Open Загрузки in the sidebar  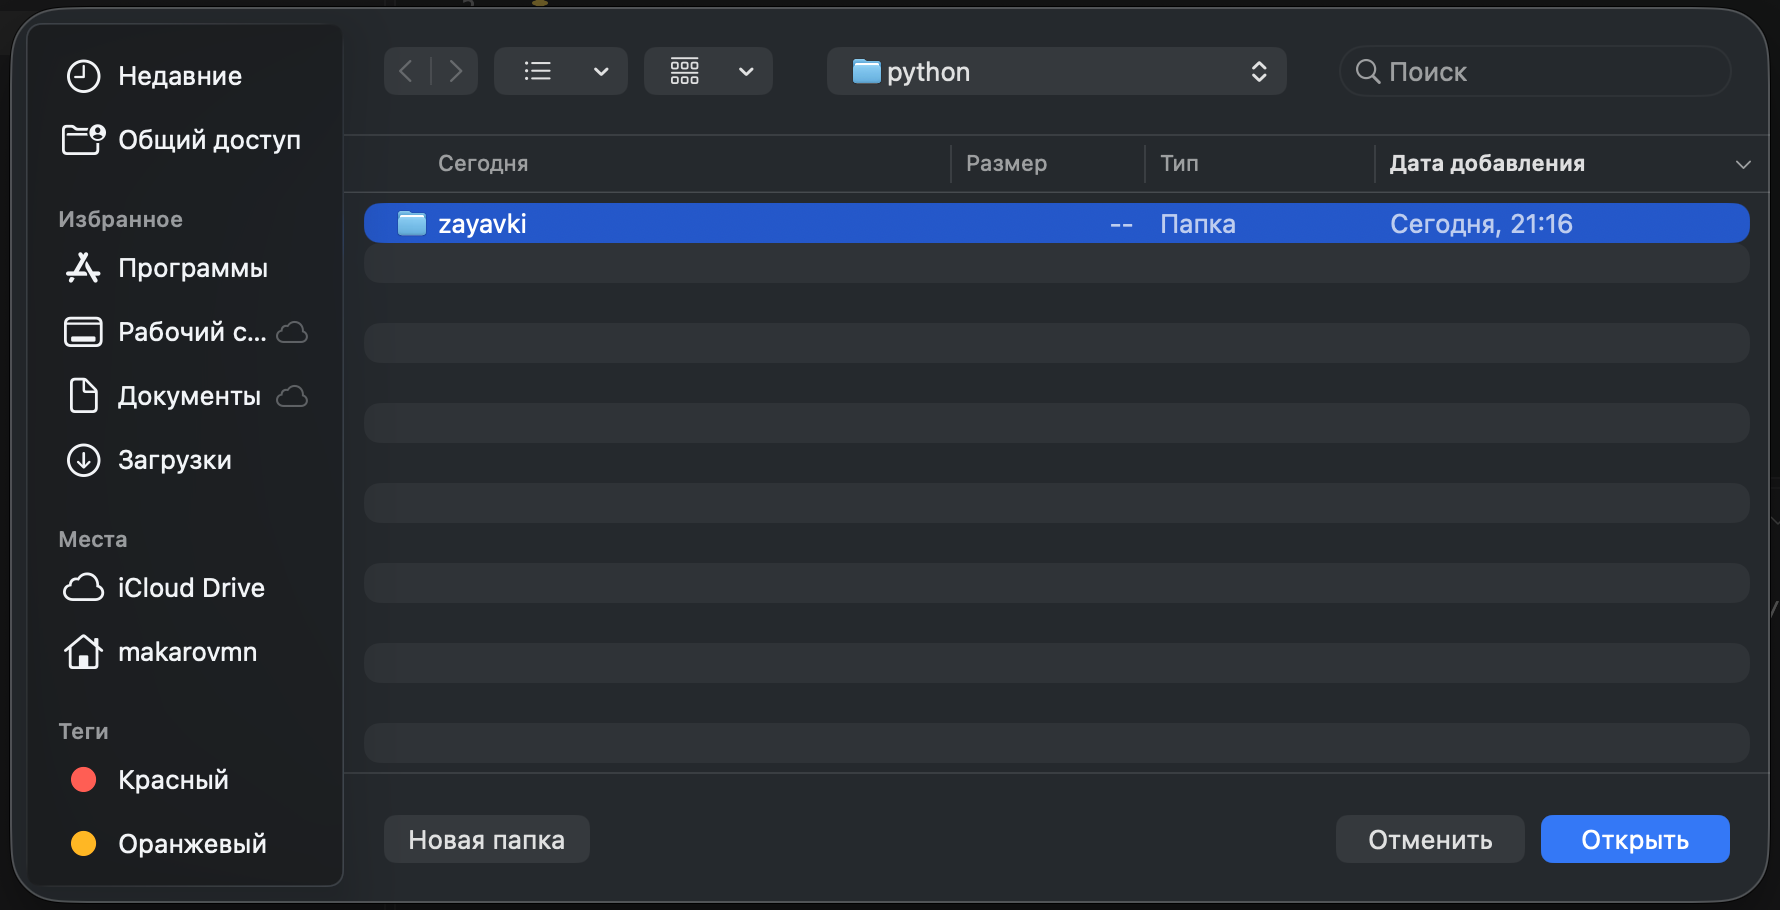click(x=175, y=460)
